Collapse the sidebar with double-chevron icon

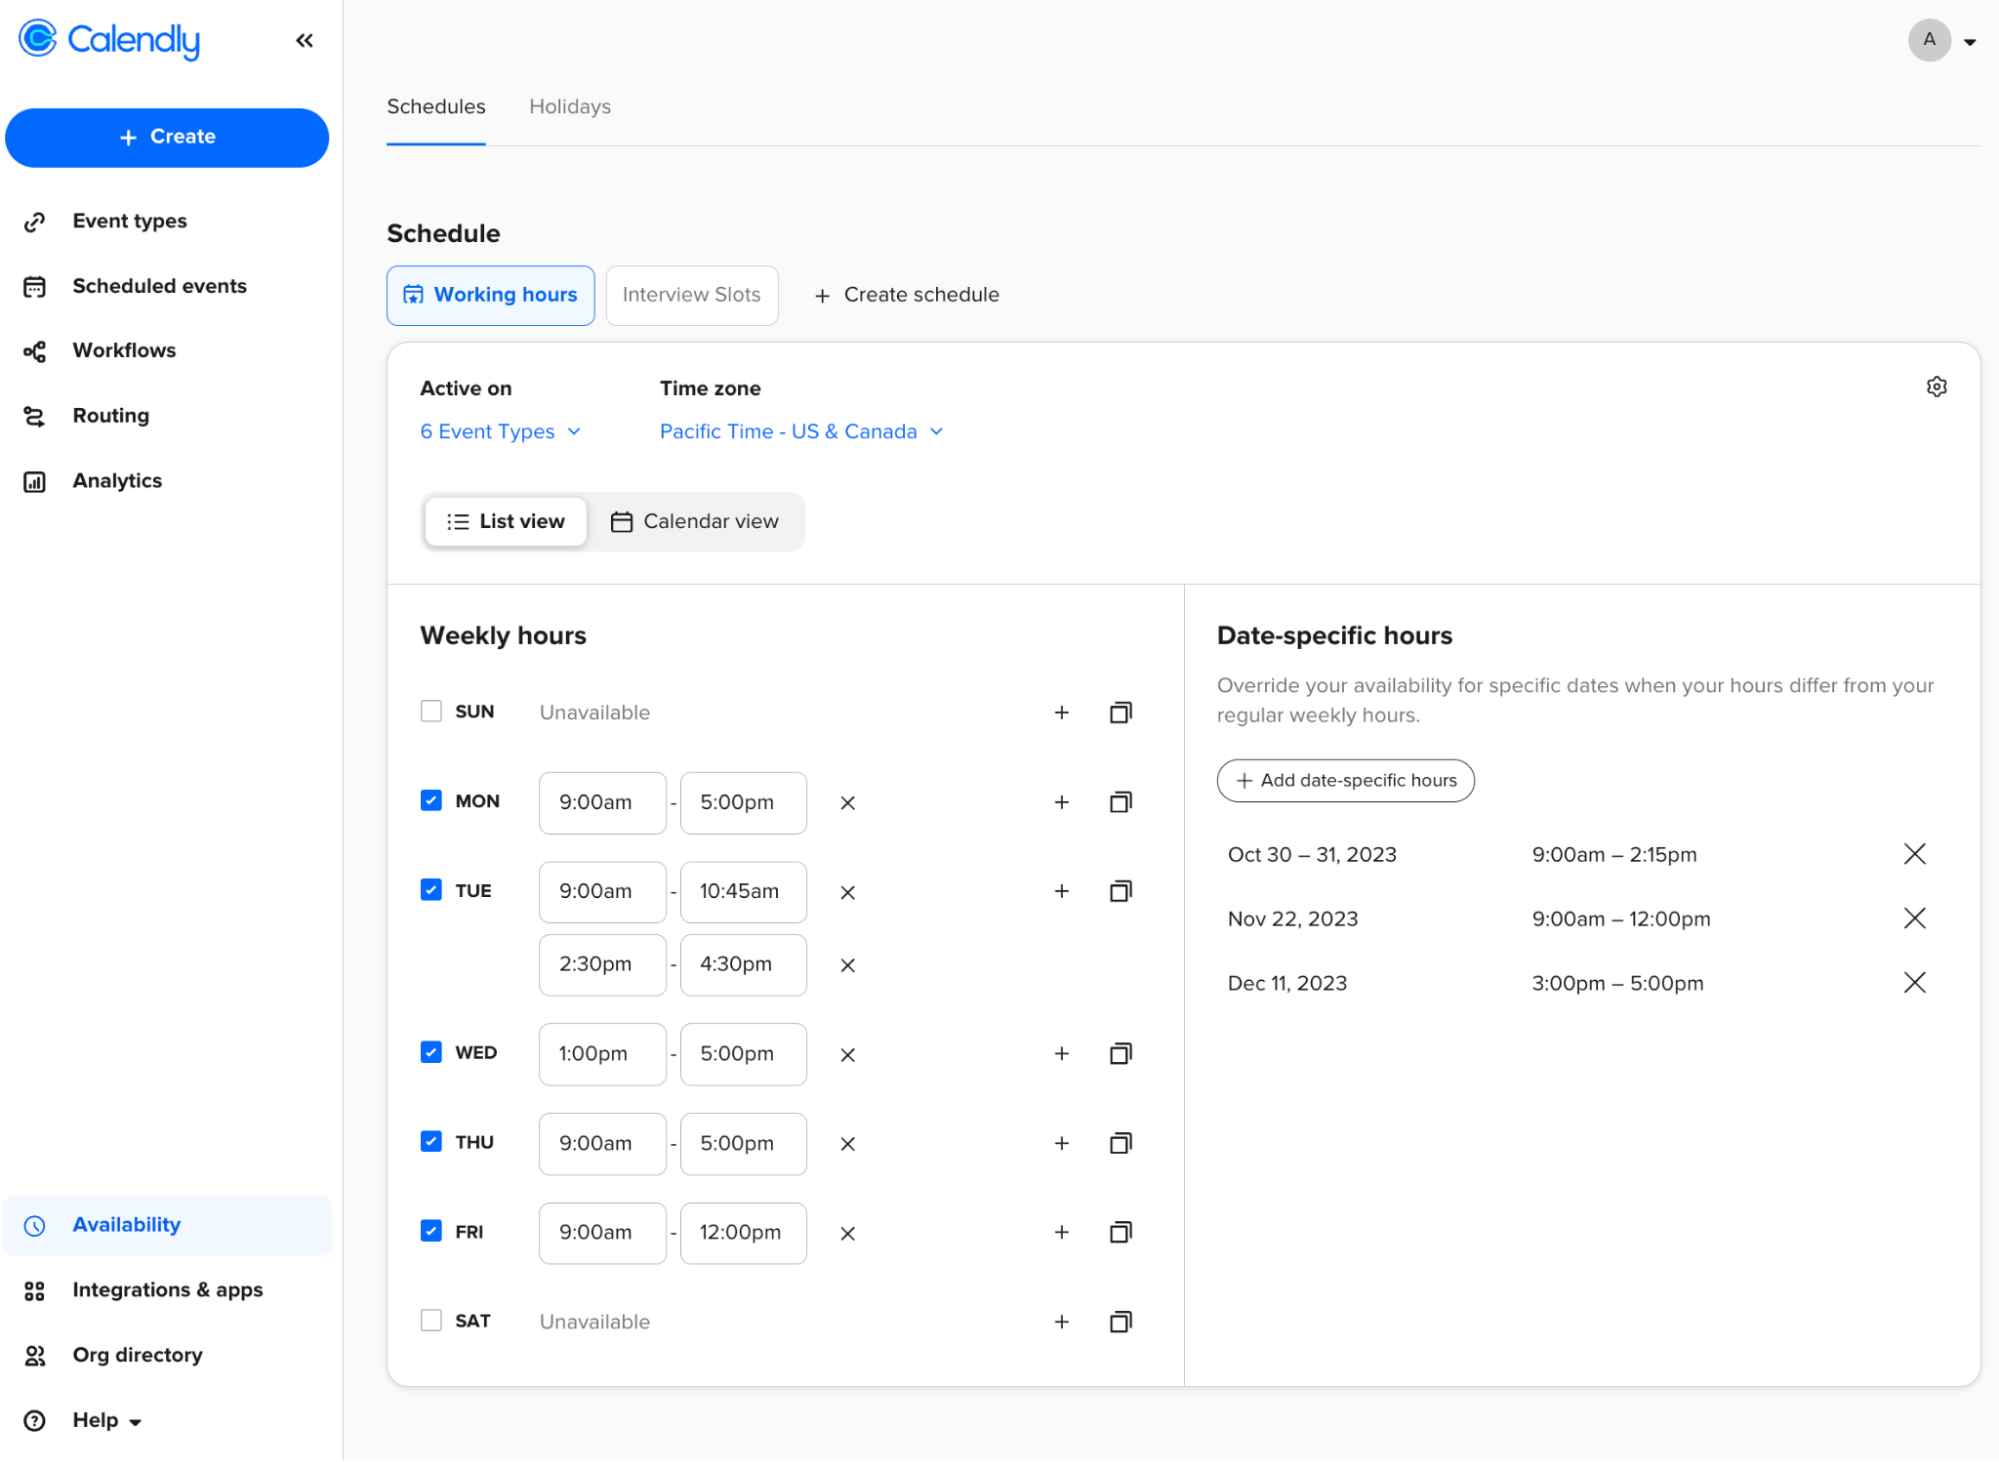pyautogui.click(x=304, y=40)
